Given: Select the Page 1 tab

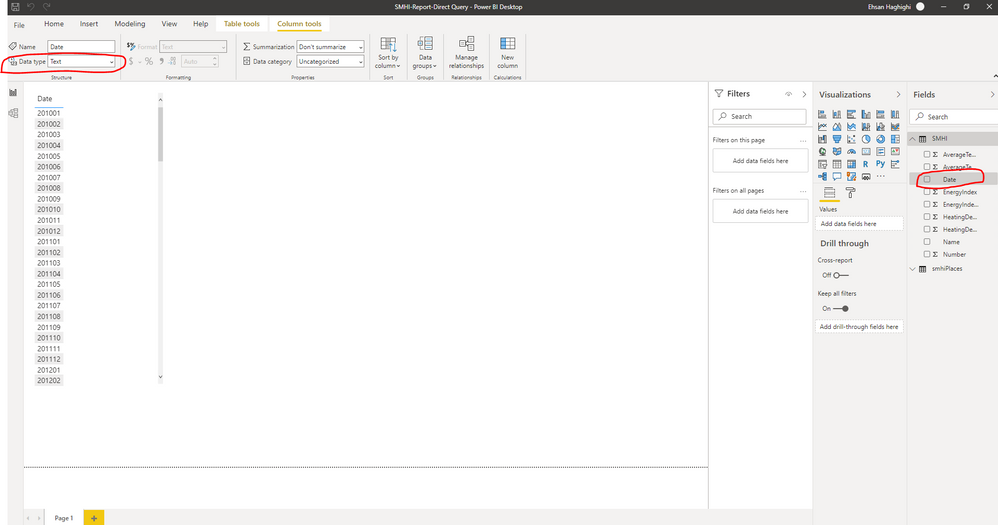Looking at the screenshot, I should coord(64,518).
